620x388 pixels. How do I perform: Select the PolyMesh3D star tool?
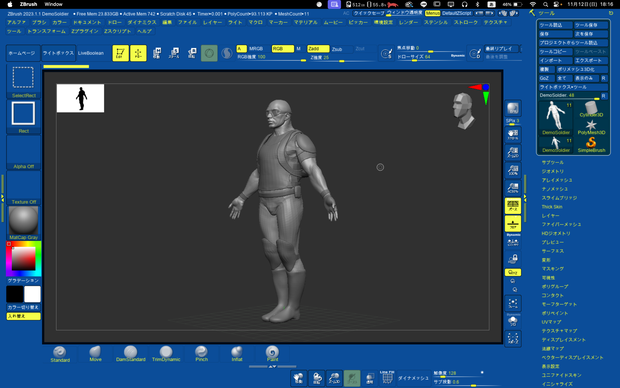coord(591,127)
